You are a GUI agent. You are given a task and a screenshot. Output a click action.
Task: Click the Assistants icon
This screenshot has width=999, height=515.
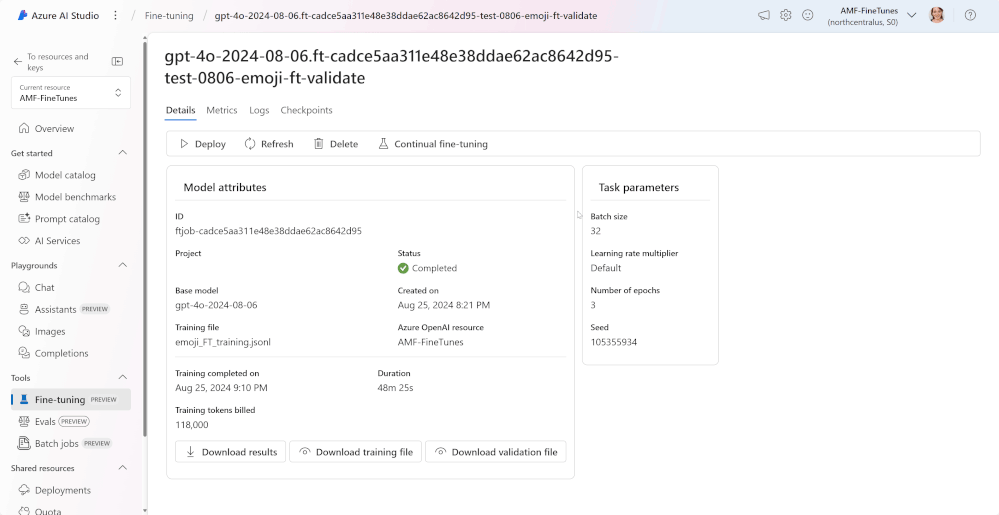tap(24, 310)
